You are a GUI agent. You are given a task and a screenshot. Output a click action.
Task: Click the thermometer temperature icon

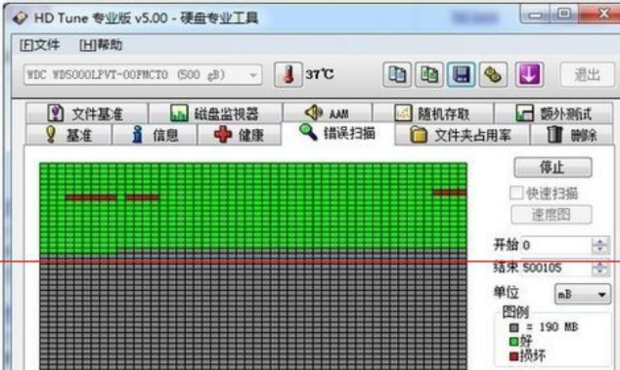click(x=288, y=74)
